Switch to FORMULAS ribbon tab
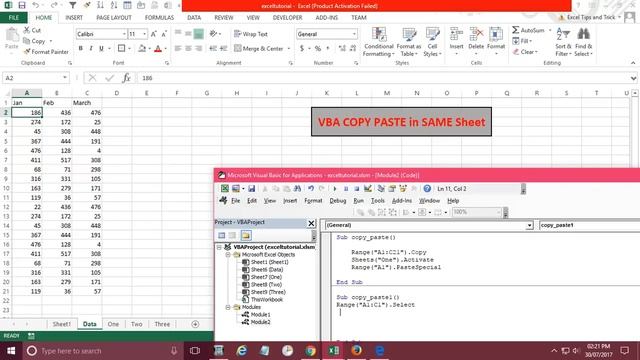This screenshot has width=640, height=360. coord(159,18)
